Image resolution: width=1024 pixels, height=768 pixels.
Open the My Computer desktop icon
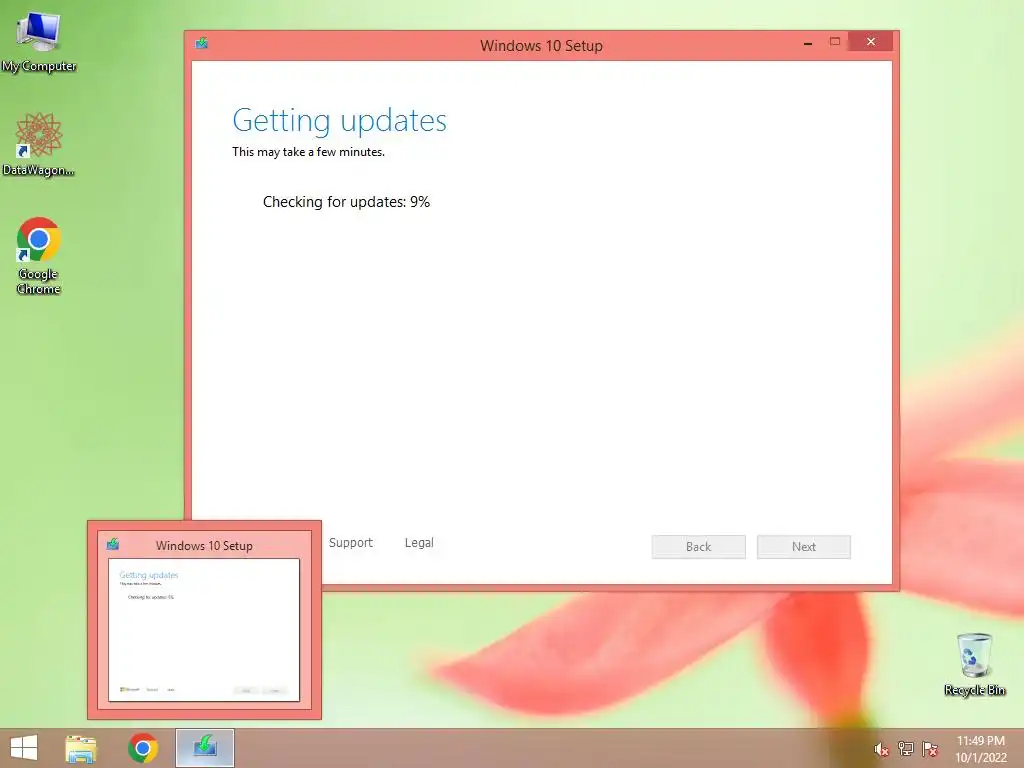point(39,42)
